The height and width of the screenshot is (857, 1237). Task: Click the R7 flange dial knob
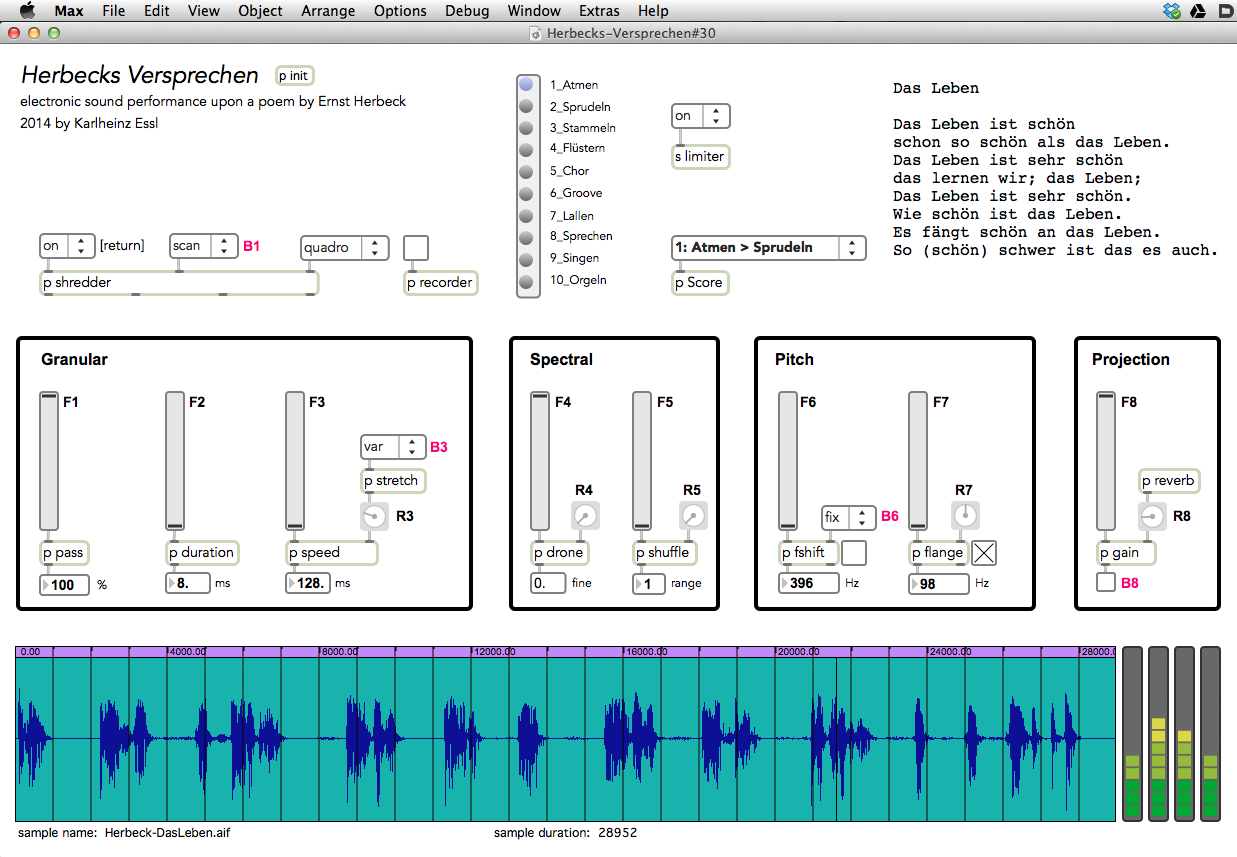tap(965, 516)
